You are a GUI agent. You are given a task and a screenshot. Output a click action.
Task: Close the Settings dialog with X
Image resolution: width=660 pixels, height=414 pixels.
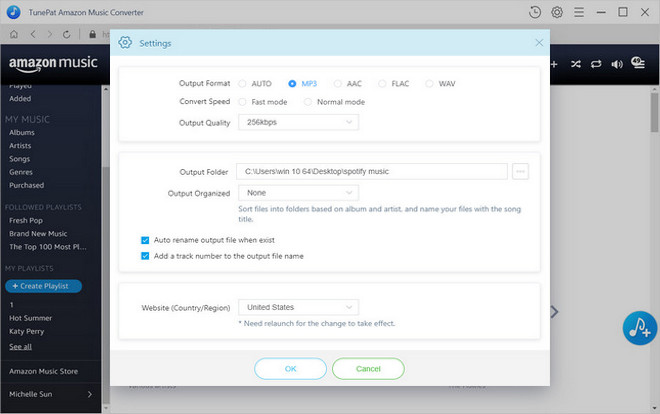539,43
